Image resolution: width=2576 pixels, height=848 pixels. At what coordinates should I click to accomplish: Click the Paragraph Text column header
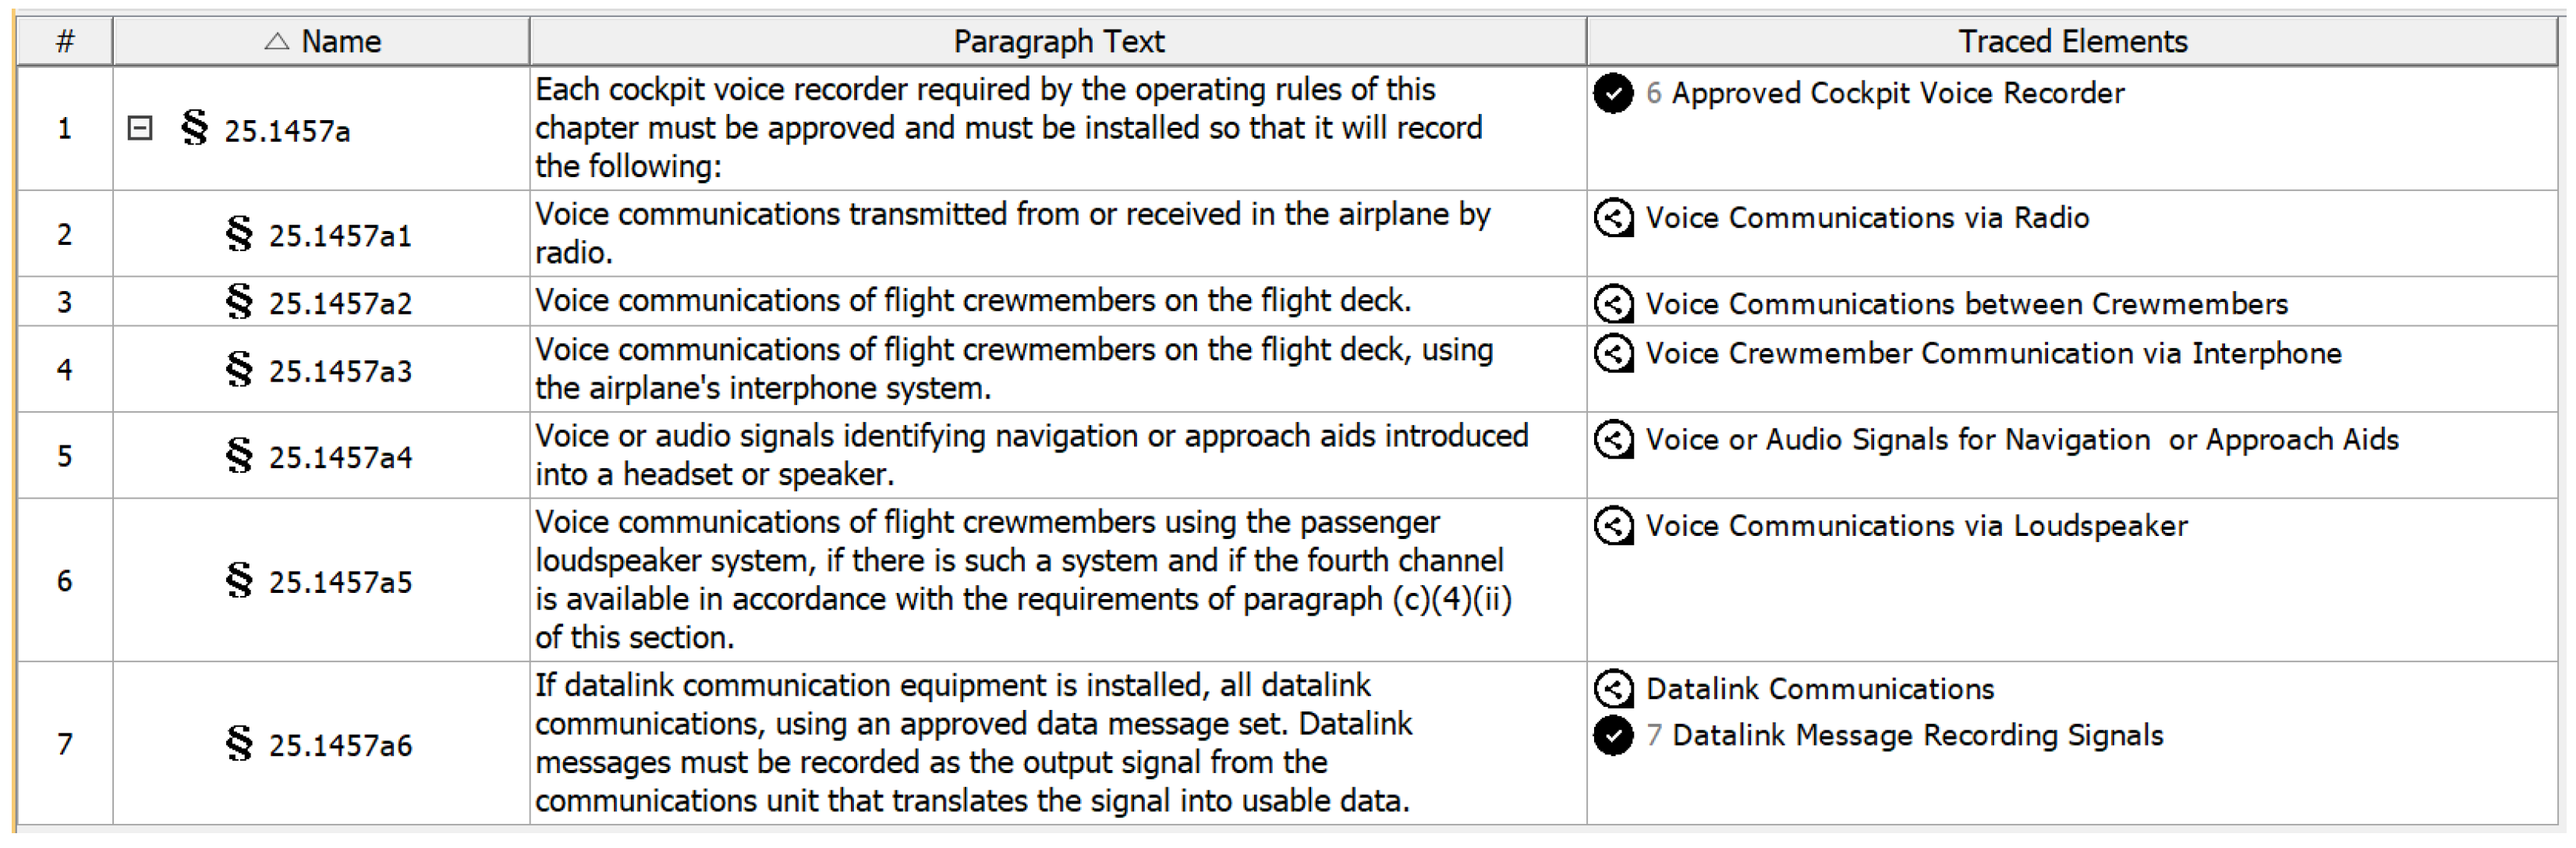(1058, 42)
